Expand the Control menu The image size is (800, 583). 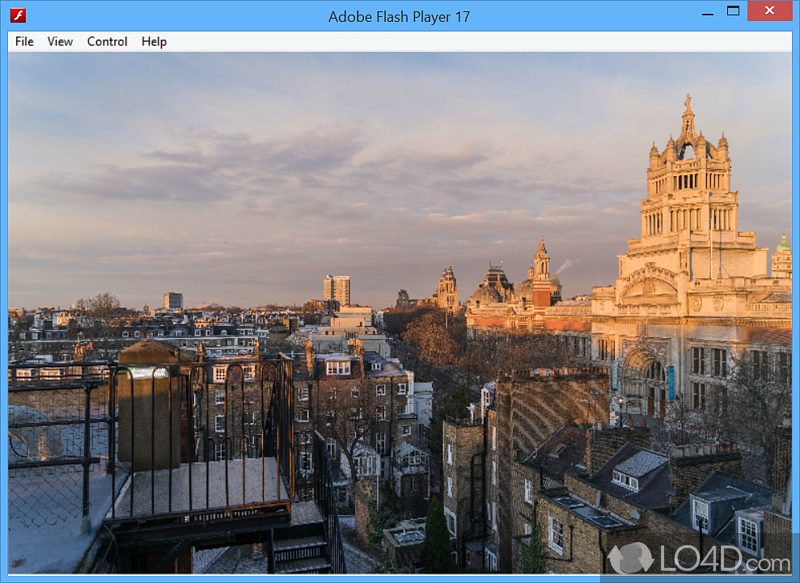[x=107, y=42]
